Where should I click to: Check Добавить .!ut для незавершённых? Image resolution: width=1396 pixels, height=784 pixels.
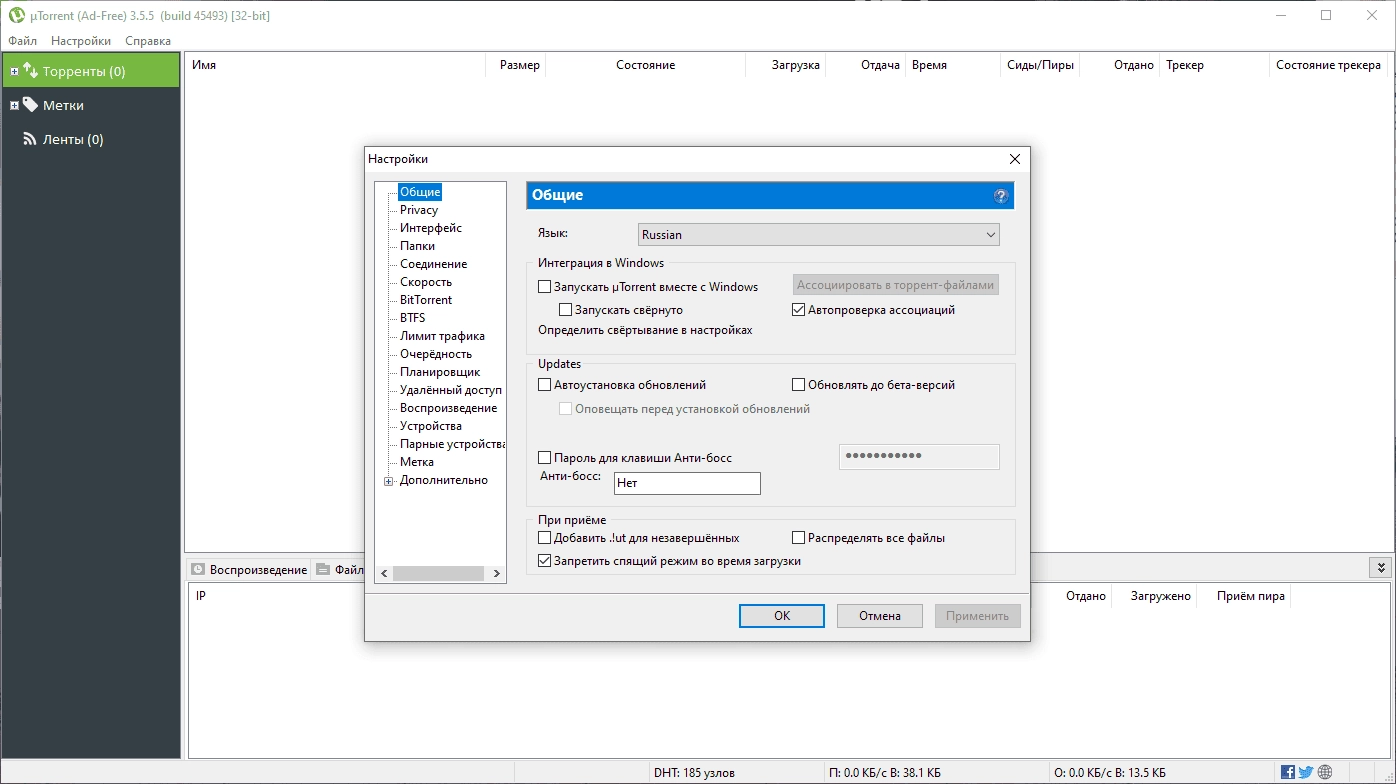point(545,538)
